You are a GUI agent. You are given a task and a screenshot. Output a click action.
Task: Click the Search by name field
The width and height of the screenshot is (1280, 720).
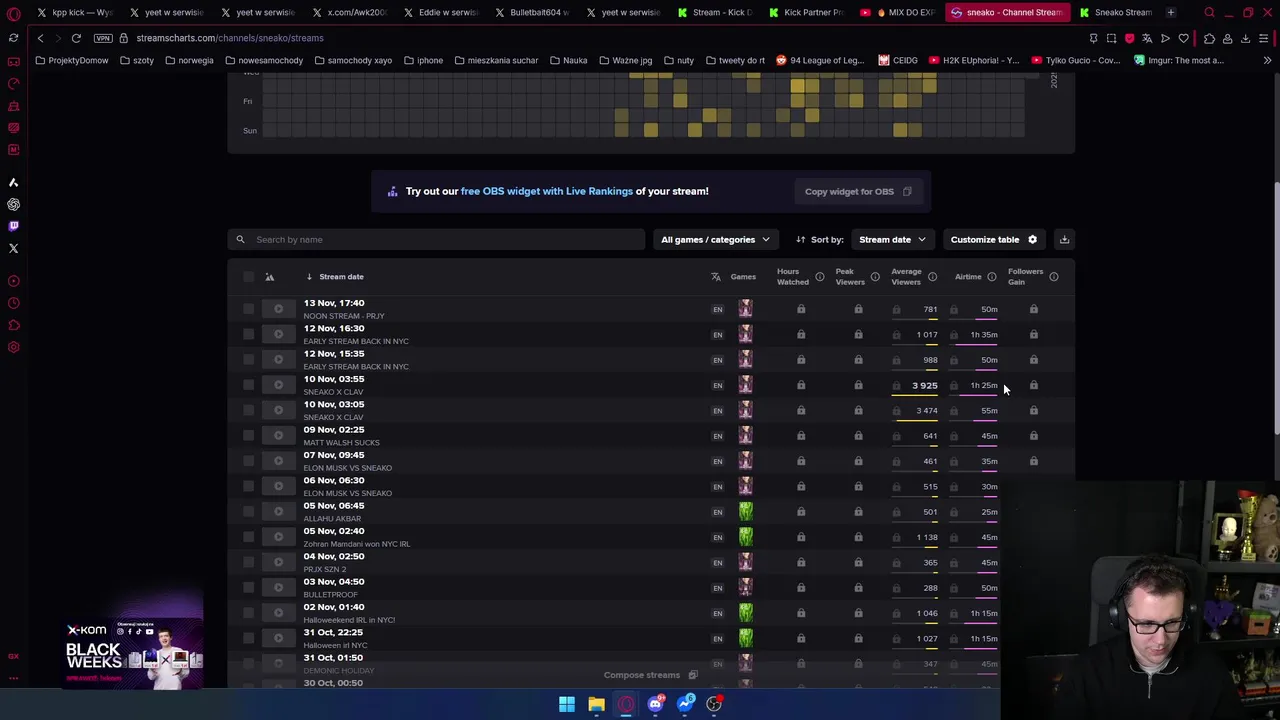pyautogui.click(x=436, y=240)
